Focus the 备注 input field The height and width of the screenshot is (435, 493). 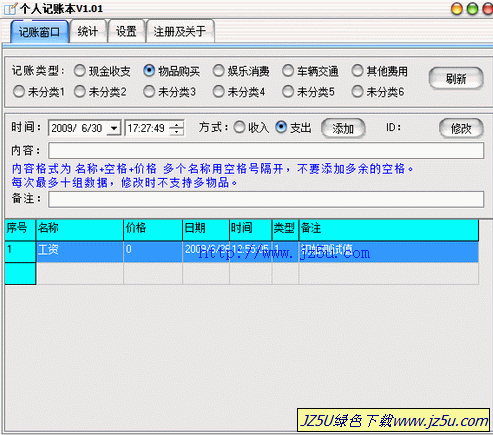(266, 199)
